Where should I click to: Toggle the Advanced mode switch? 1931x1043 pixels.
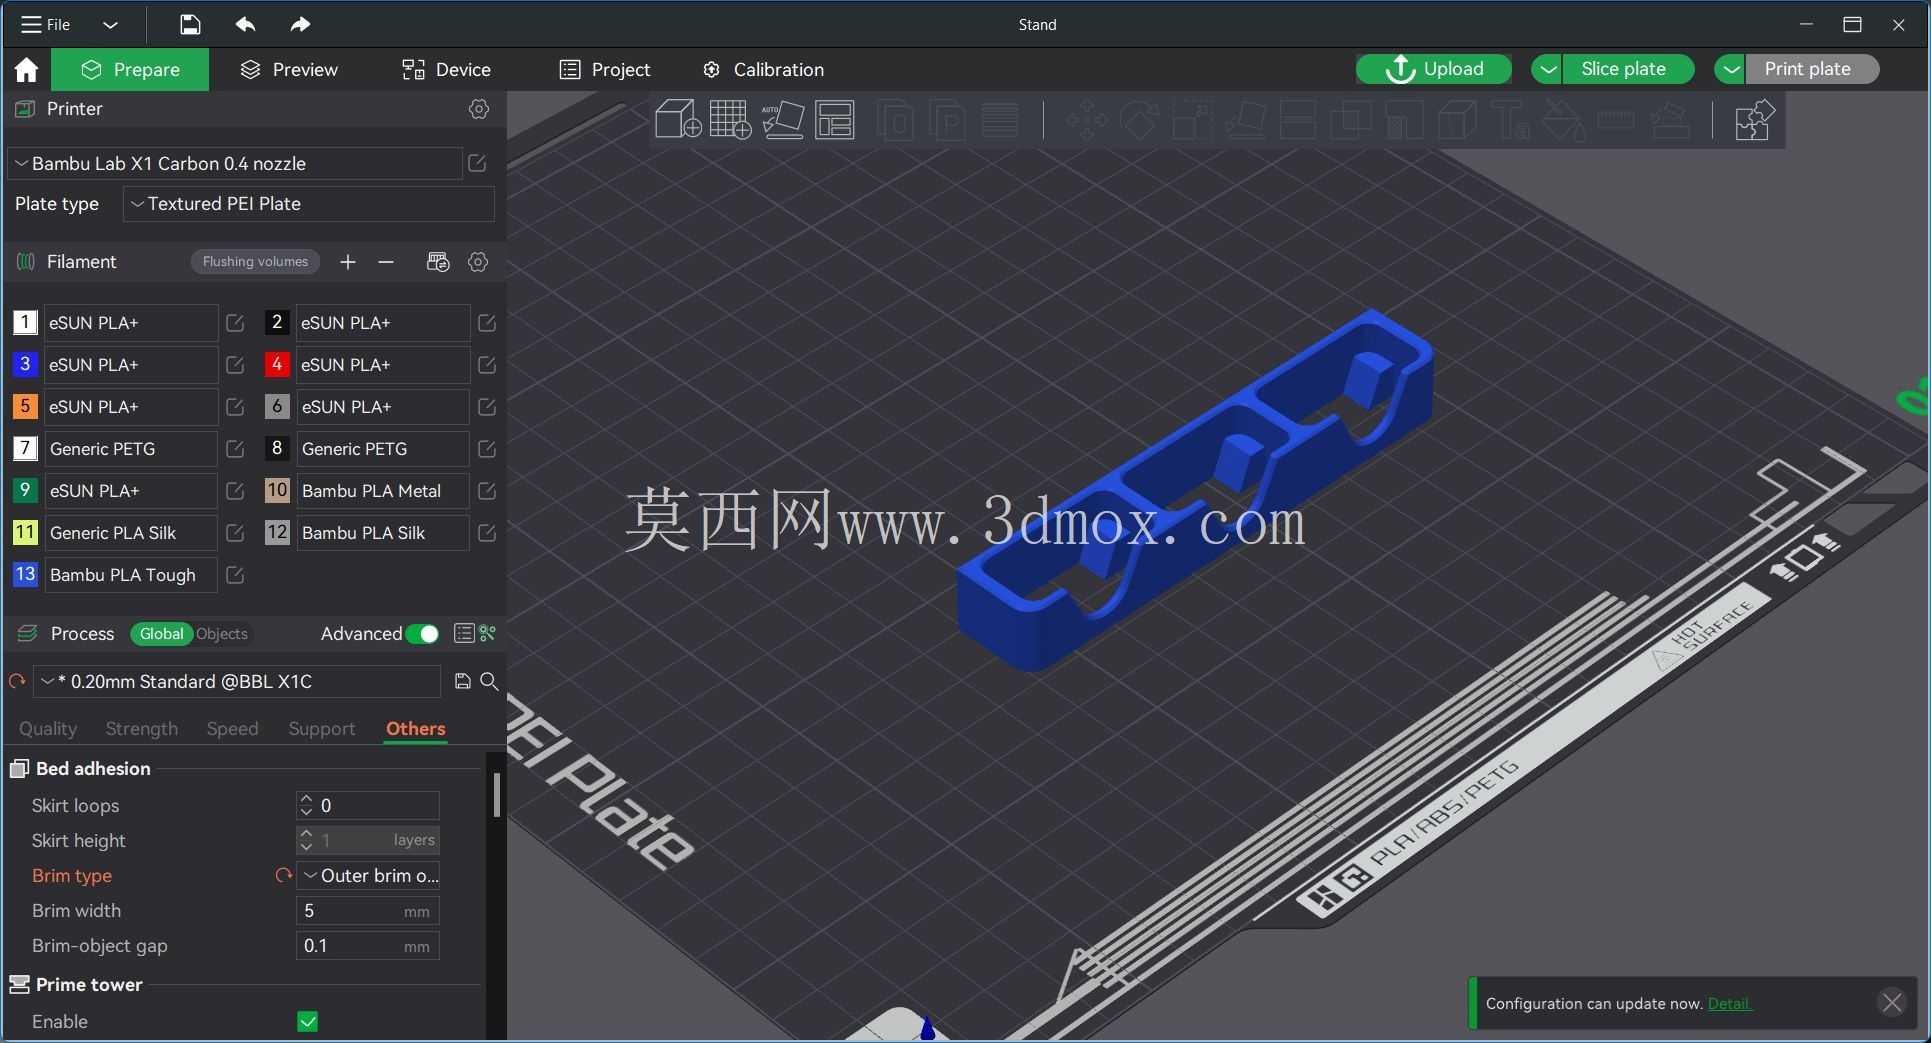coord(423,634)
